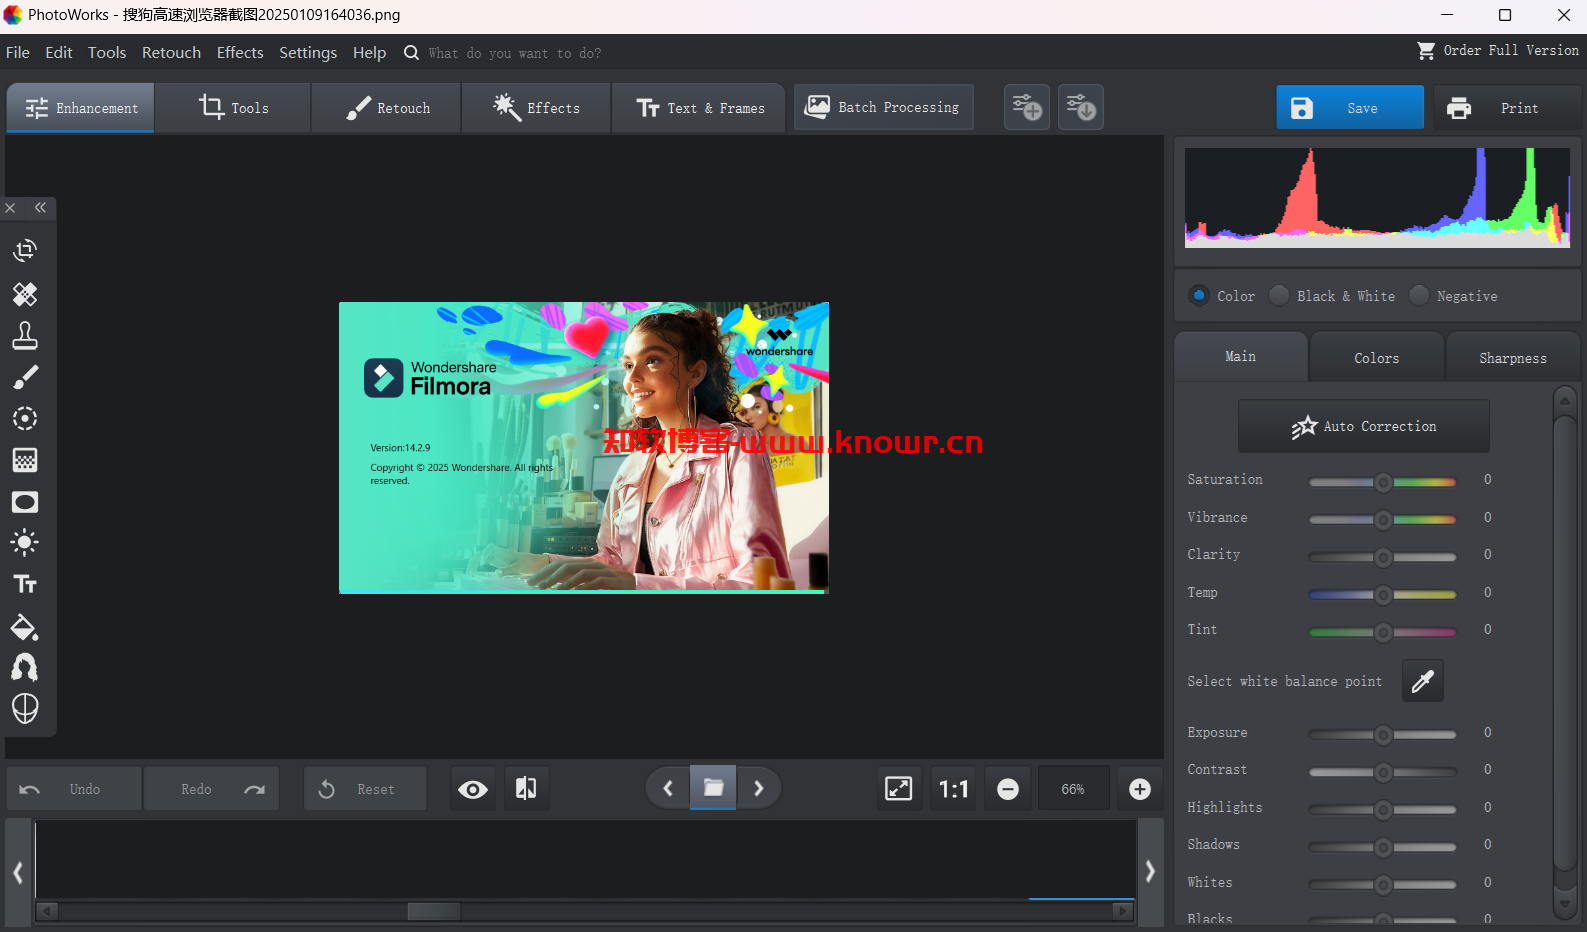Select the Black & White radio button
The image size is (1587, 932).
coord(1279,295)
